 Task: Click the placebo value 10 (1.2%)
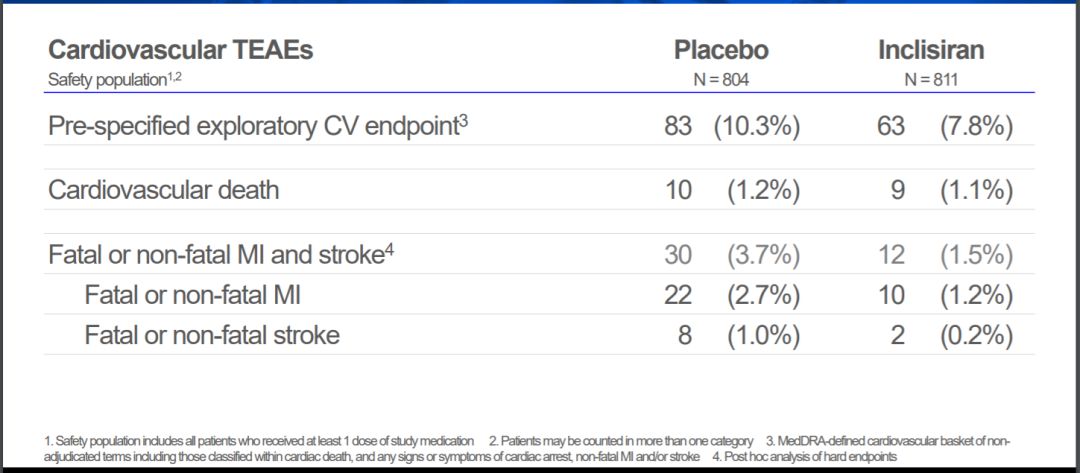coord(733,189)
